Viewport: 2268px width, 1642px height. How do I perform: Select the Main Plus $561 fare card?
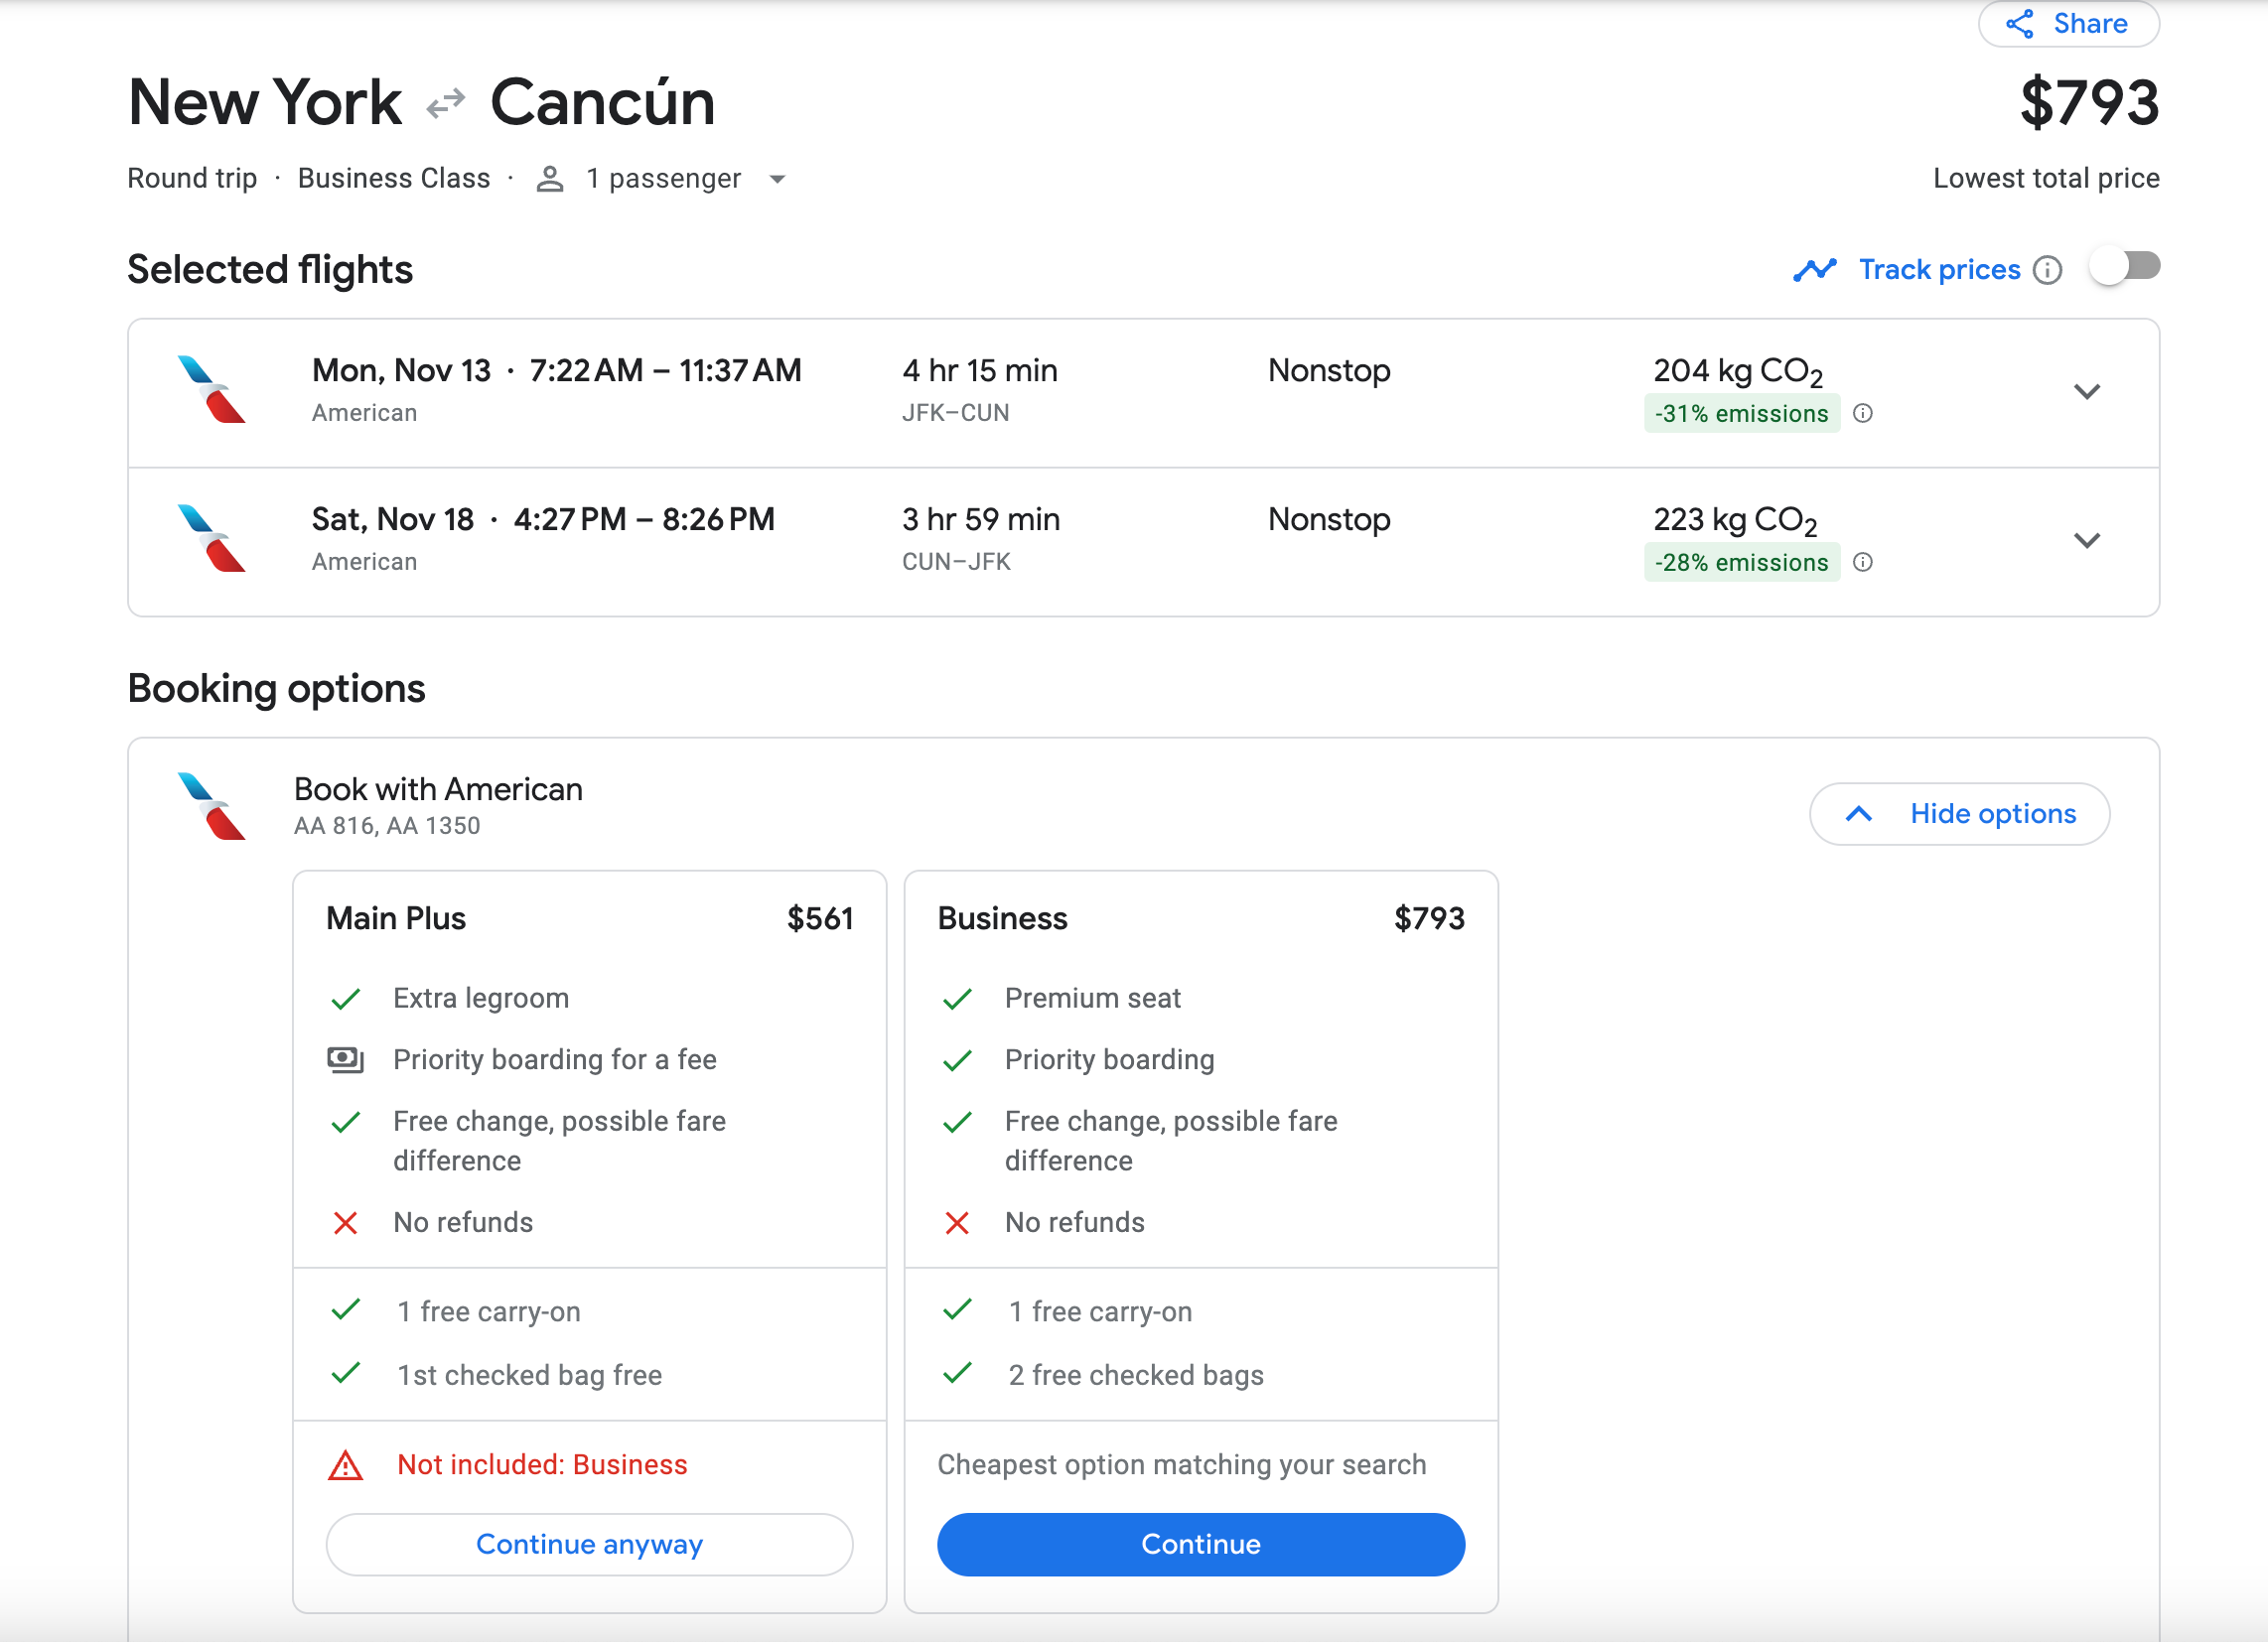pos(589,1241)
